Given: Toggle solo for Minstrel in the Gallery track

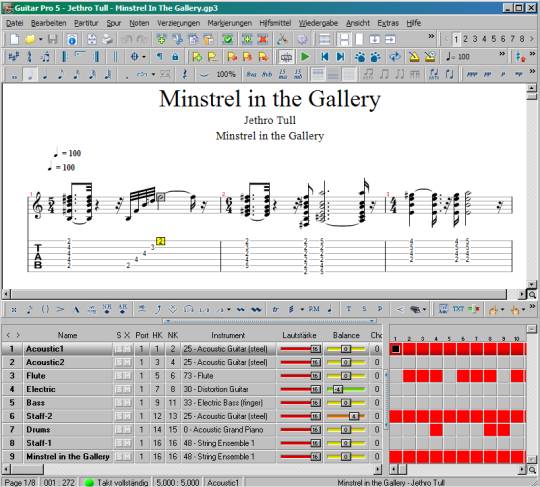Looking at the screenshot, I should 119,456.
